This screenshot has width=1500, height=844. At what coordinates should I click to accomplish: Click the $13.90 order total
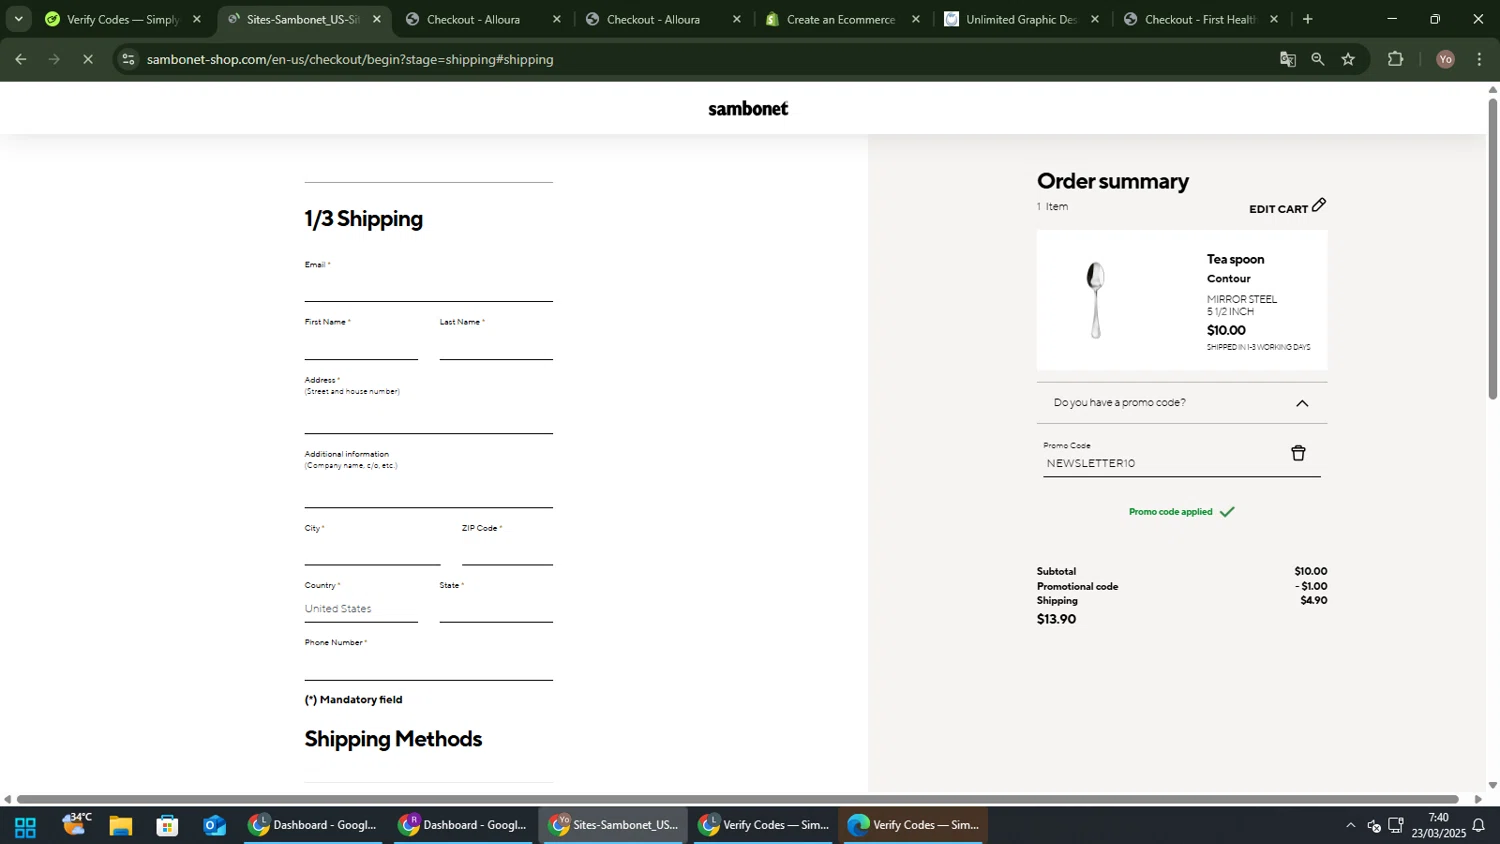pos(1056,620)
